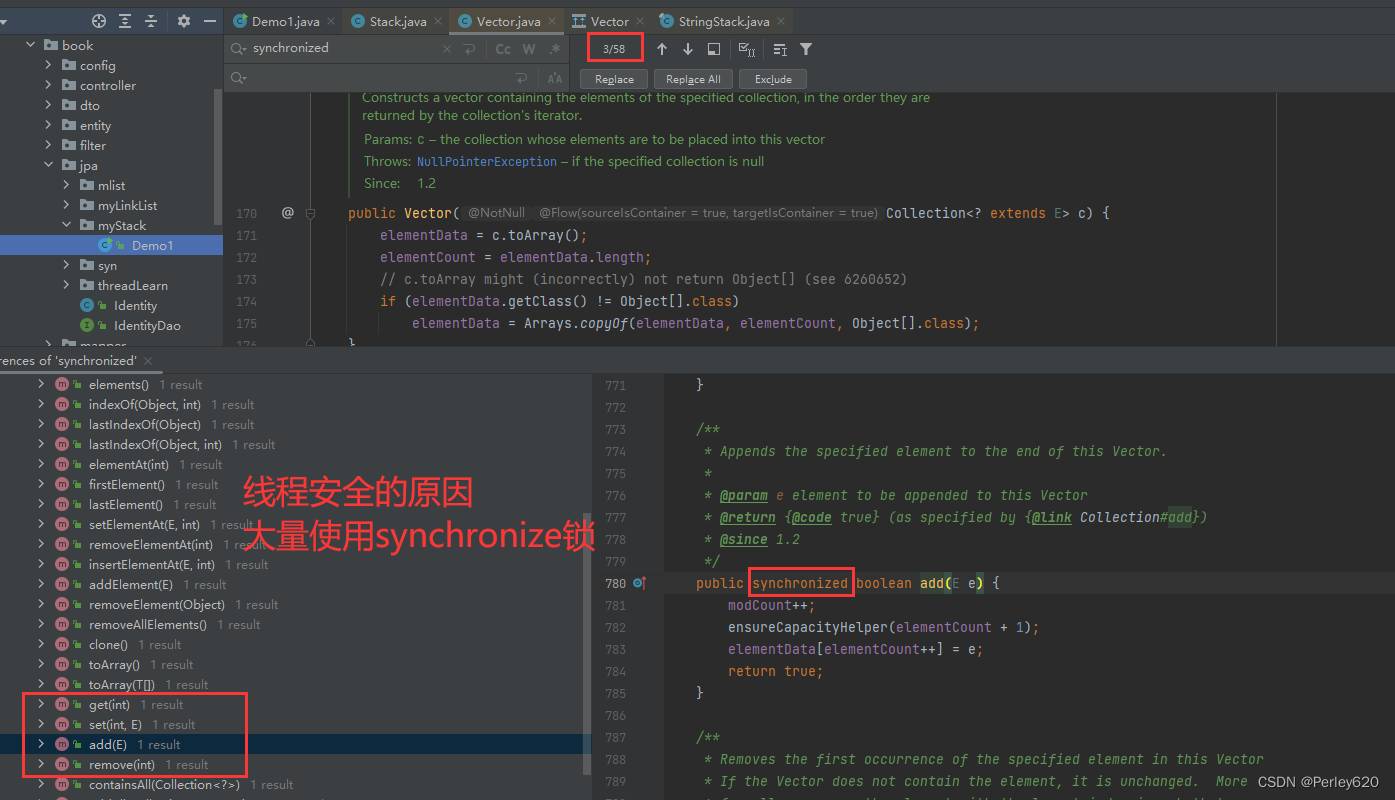Expand the threadLearn folder
This screenshot has height=800, width=1395.
(66, 285)
